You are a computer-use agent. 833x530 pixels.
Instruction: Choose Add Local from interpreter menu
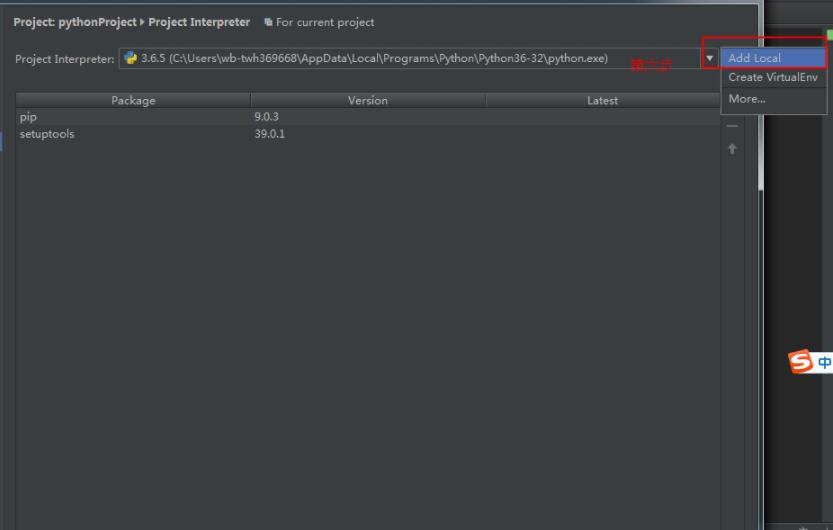[x=773, y=58]
